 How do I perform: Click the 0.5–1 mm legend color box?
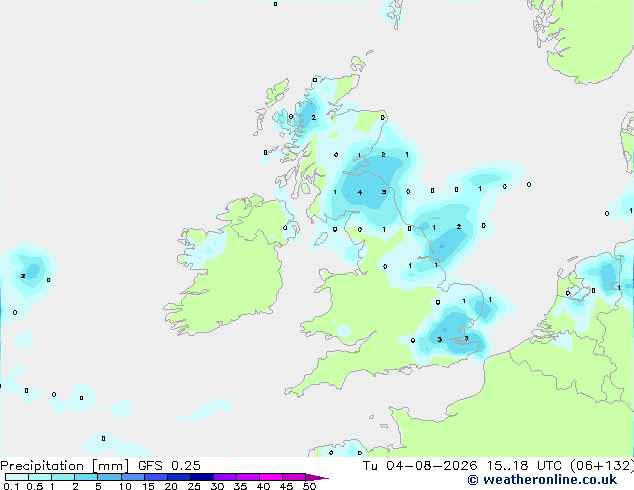point(40,477)
